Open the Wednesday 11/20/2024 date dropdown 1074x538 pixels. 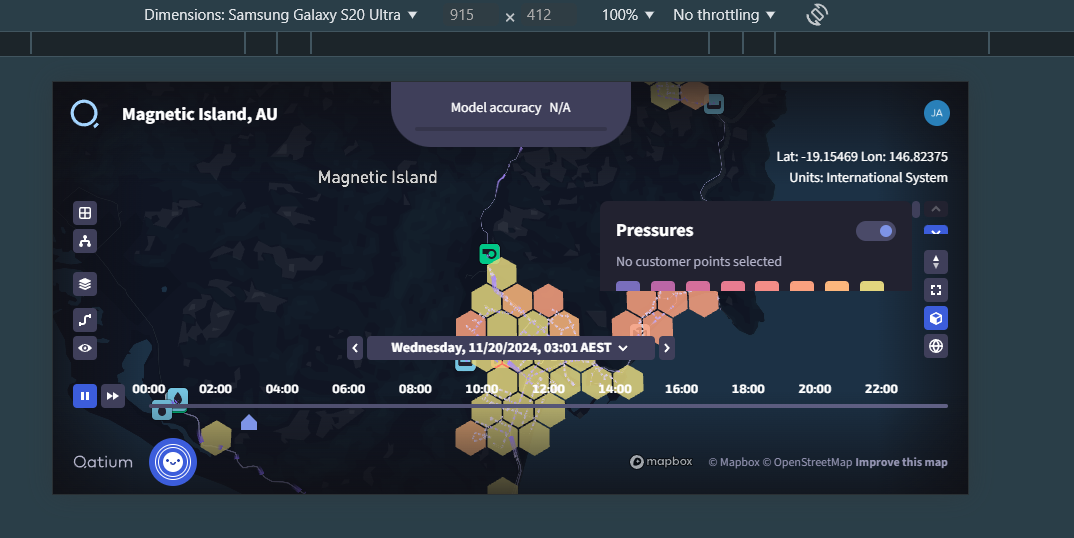point(510,347)
